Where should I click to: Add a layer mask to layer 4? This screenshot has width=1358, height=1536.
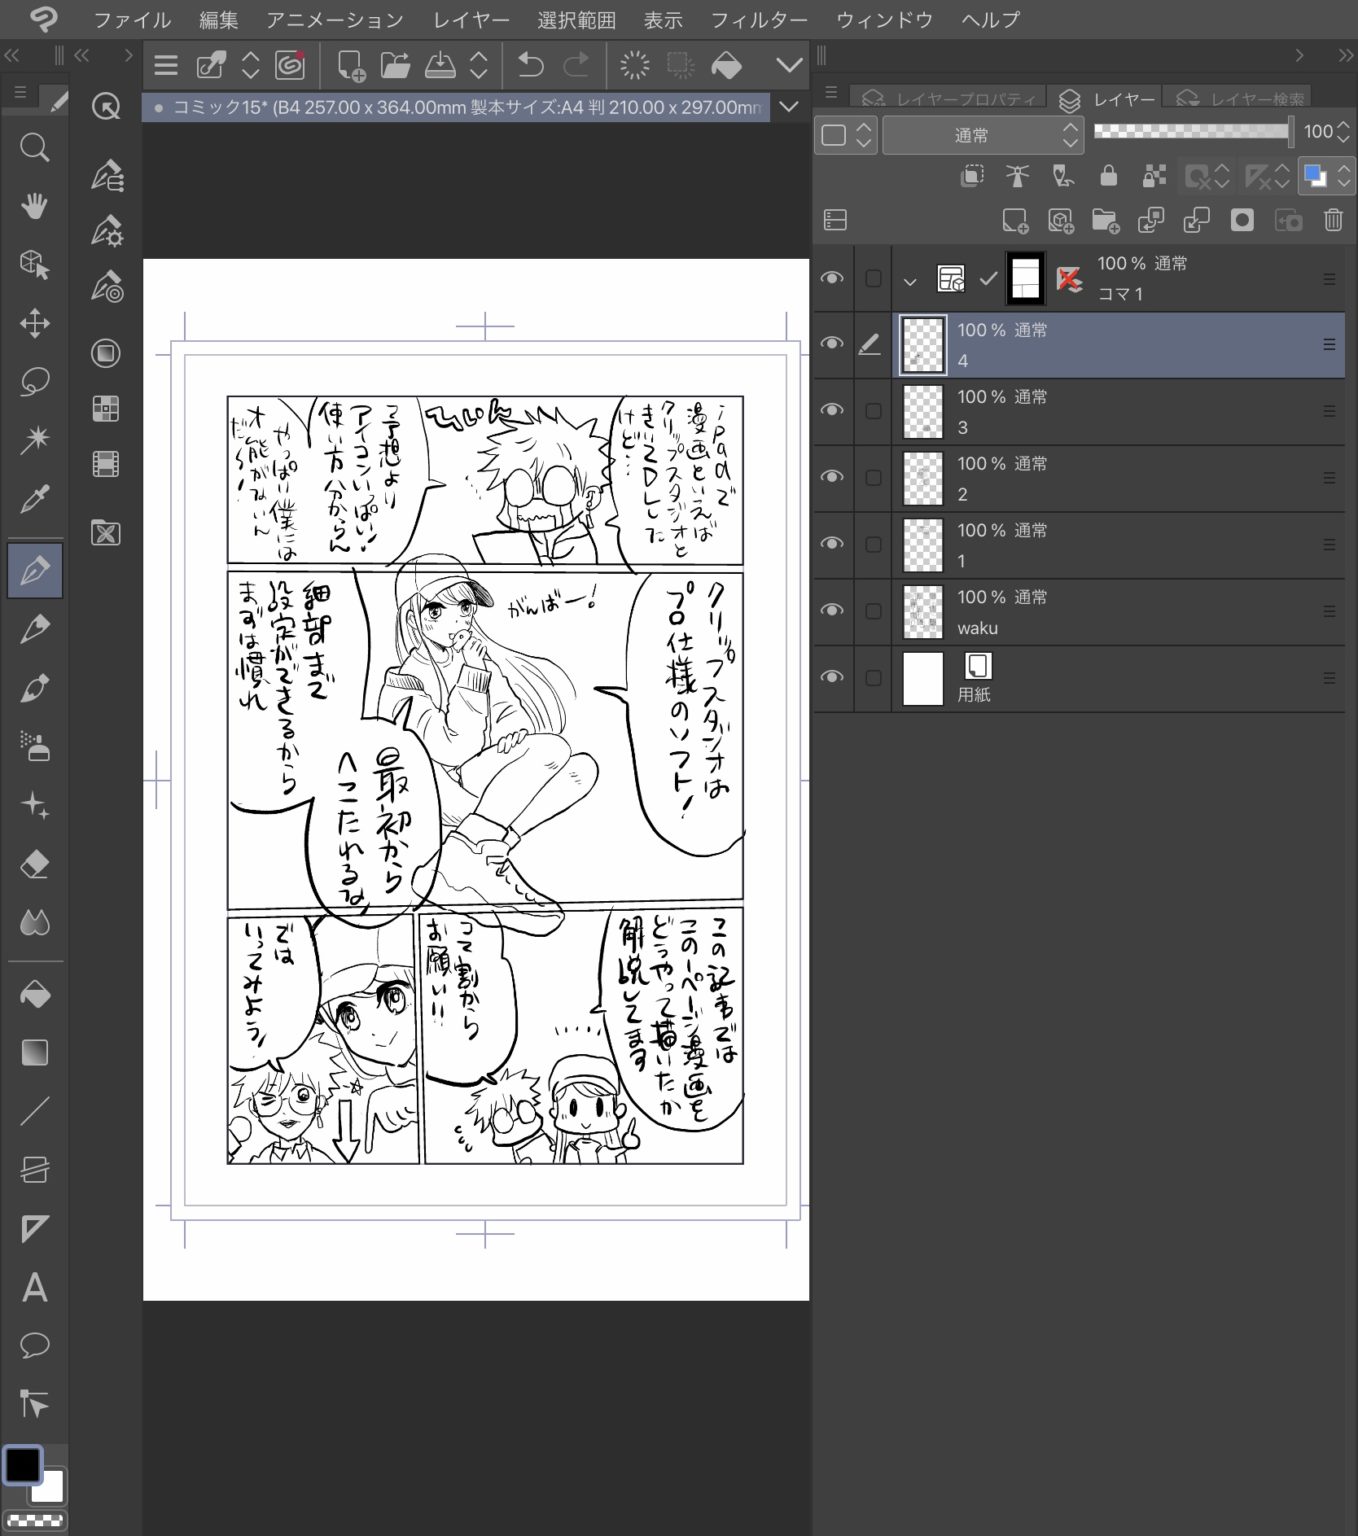(x=1241, y=220)
